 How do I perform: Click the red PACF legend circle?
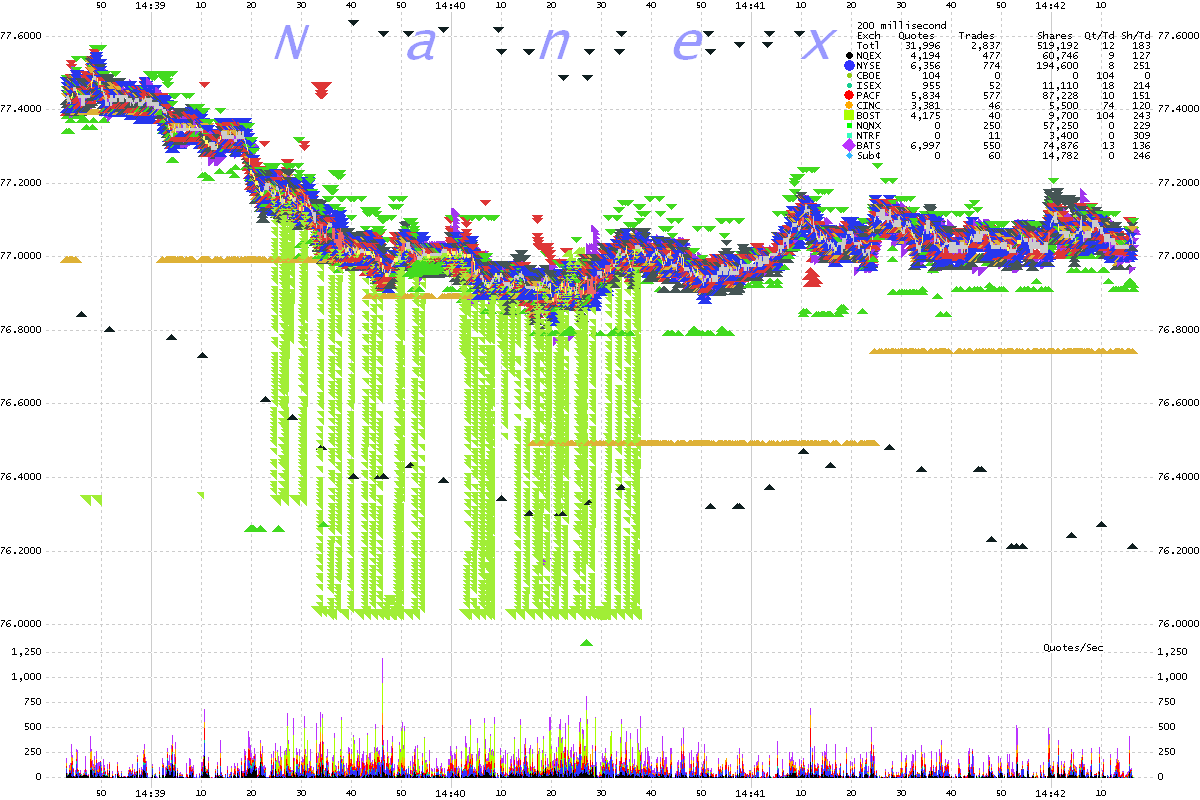pyautogui.click(x=849, y=95)
